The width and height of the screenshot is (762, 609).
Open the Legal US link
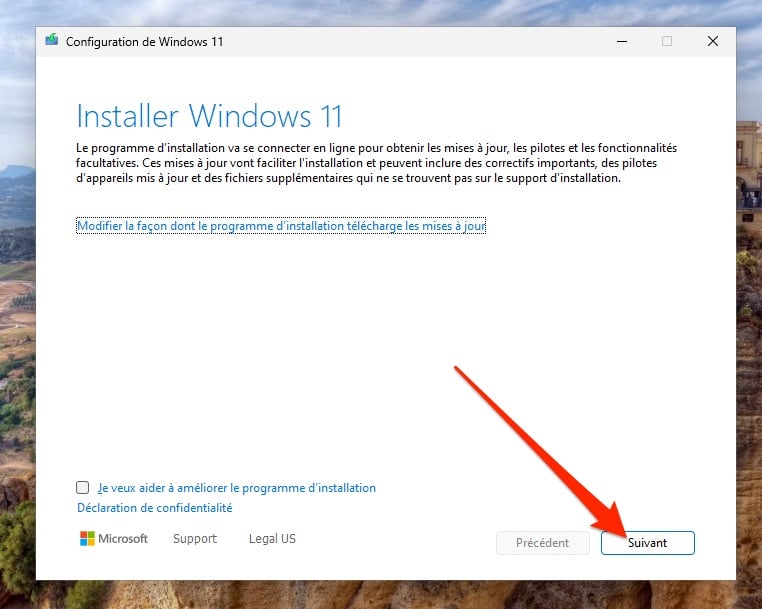272,539
